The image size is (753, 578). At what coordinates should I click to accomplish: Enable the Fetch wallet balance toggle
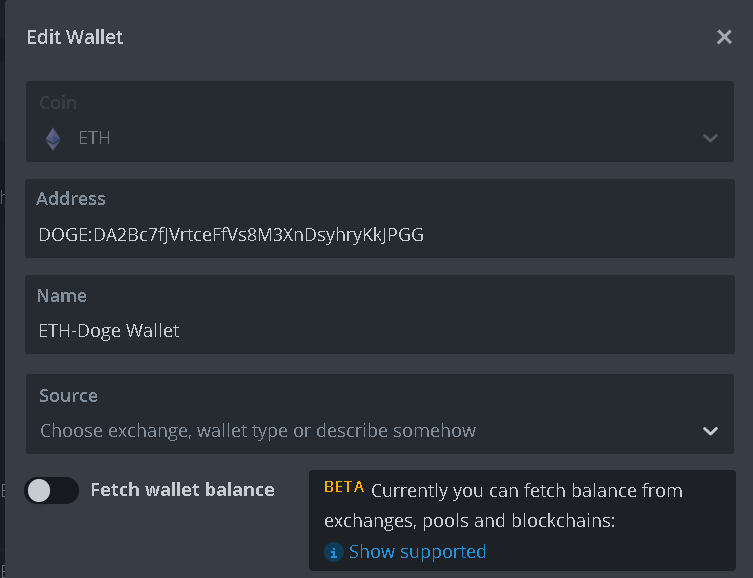51,490
